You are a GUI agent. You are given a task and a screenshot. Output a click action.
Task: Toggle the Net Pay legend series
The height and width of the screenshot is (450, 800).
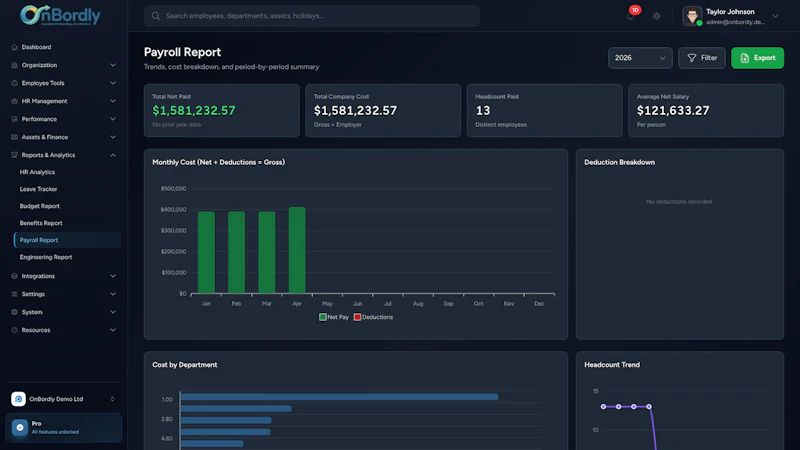(334, 317)
